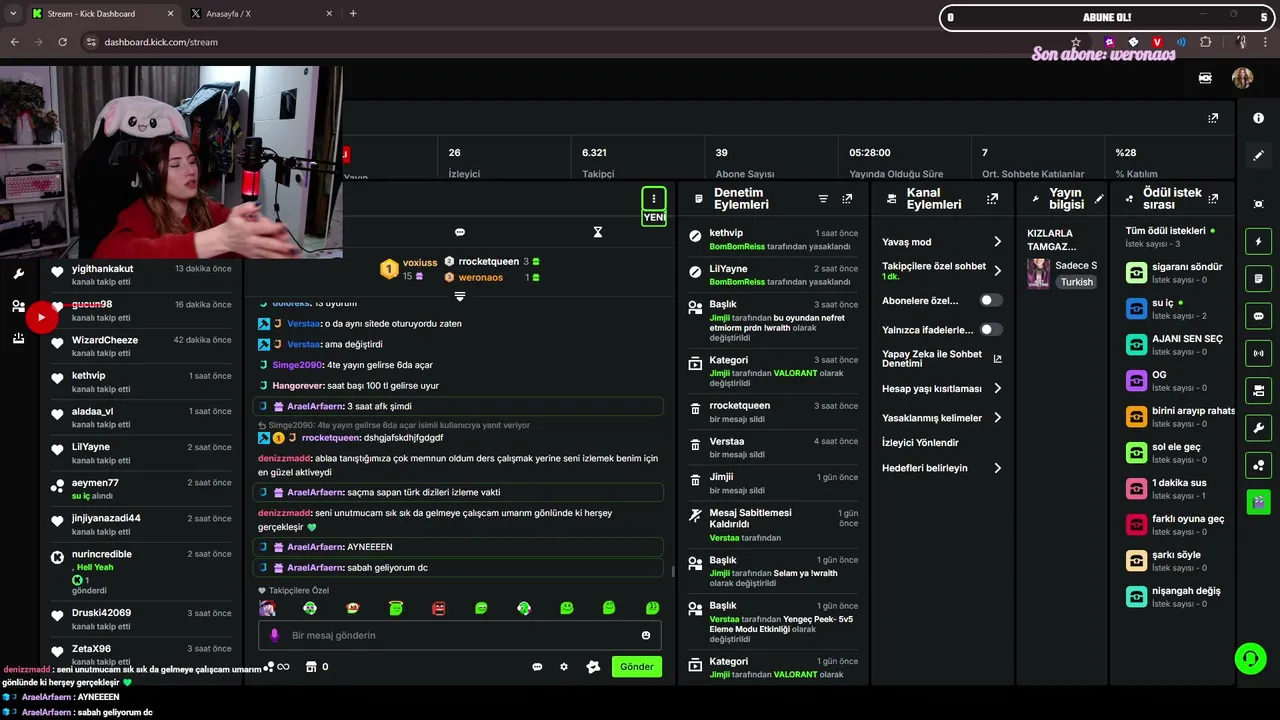Click the info icon at top right

coord(1259,118)
